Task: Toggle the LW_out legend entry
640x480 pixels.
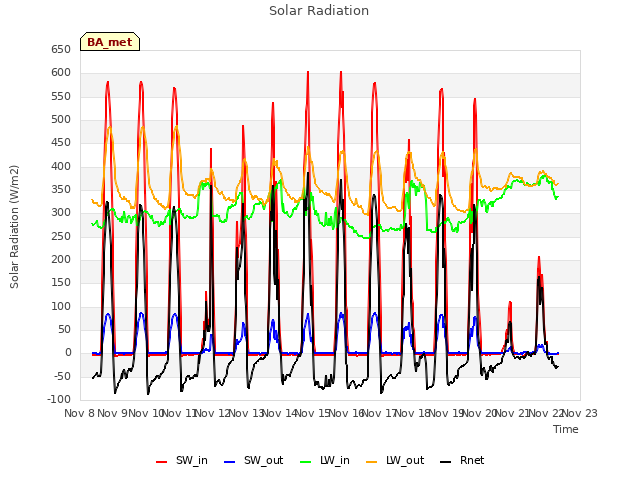Action: pyautogui.click(x=395, y=460)
